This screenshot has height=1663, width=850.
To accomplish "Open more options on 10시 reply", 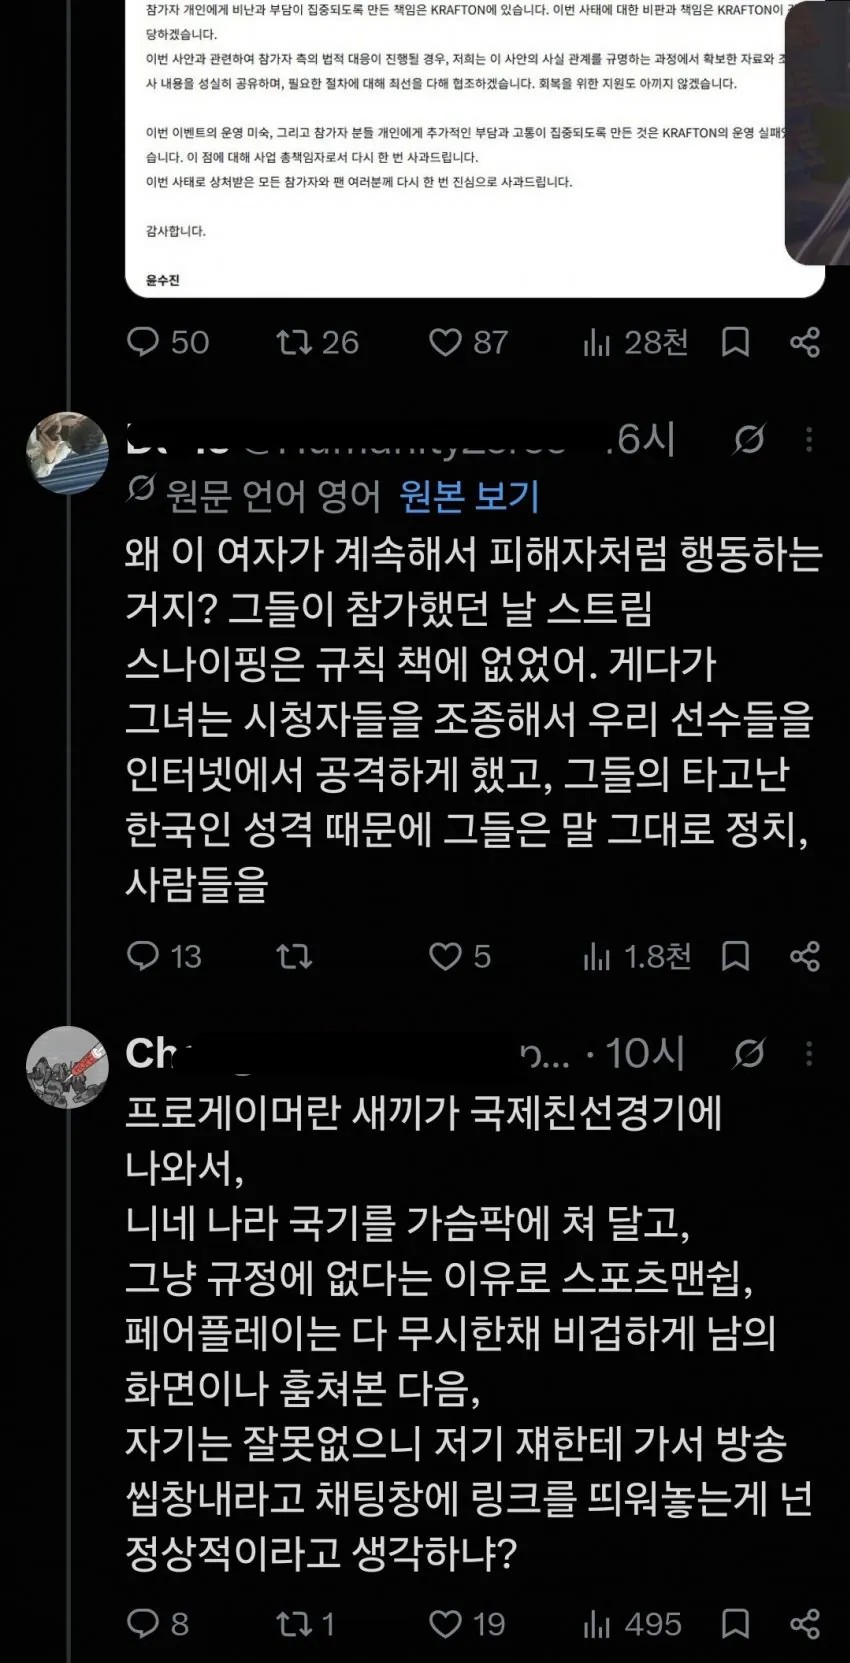I will coord(808,1053).
